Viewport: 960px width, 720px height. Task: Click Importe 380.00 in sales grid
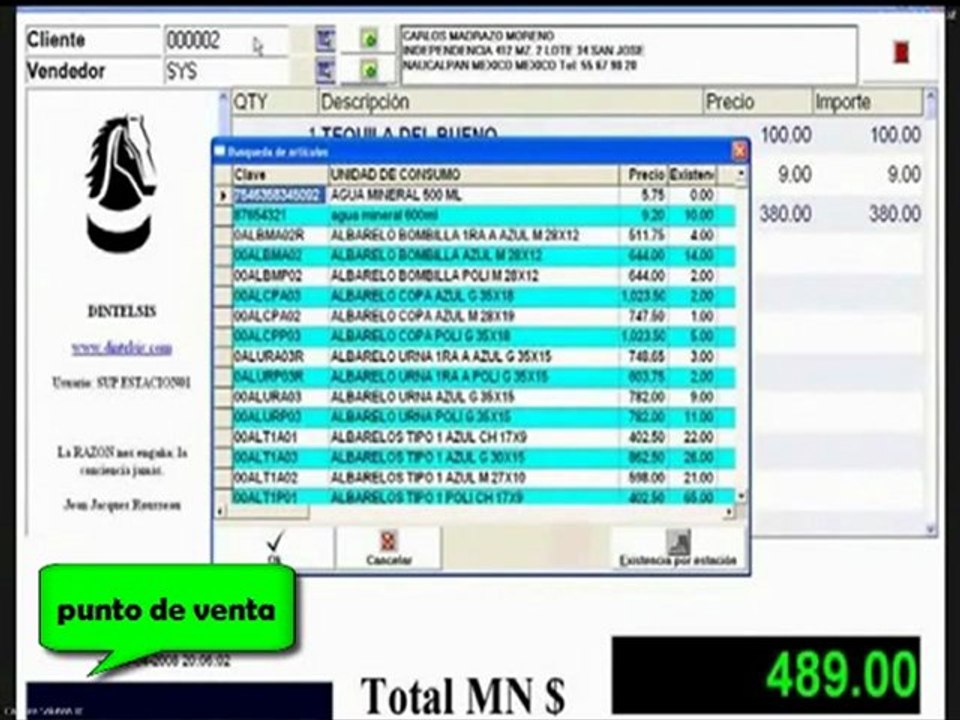click(x=895, y=214)
